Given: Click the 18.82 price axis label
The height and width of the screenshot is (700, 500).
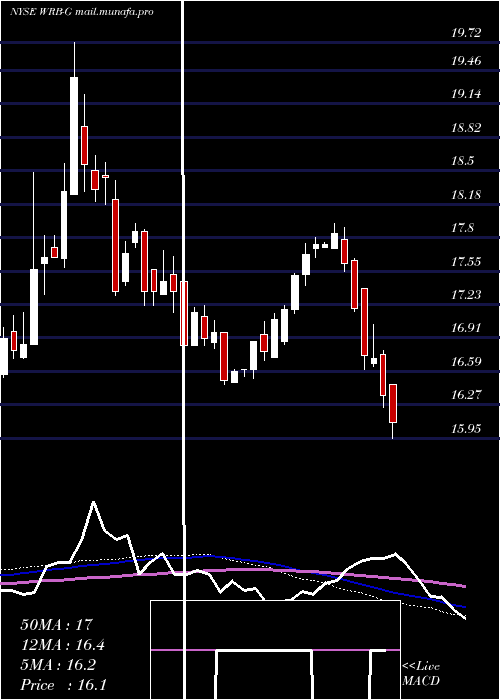Looking at the screenshot, I should pos(466,128).
